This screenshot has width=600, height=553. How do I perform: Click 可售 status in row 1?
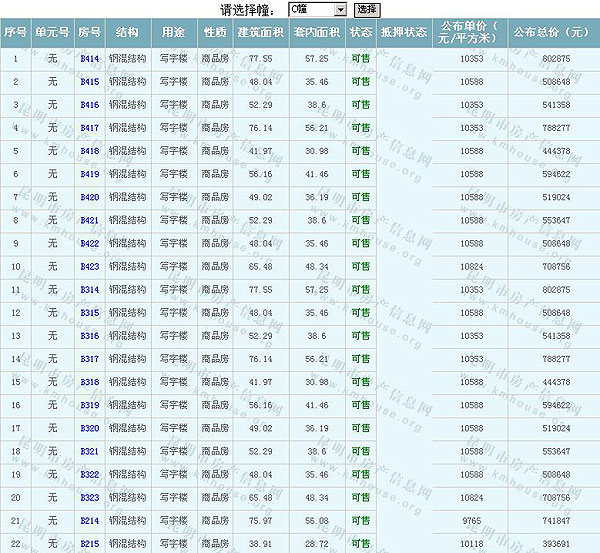click(x=360, y=60)
